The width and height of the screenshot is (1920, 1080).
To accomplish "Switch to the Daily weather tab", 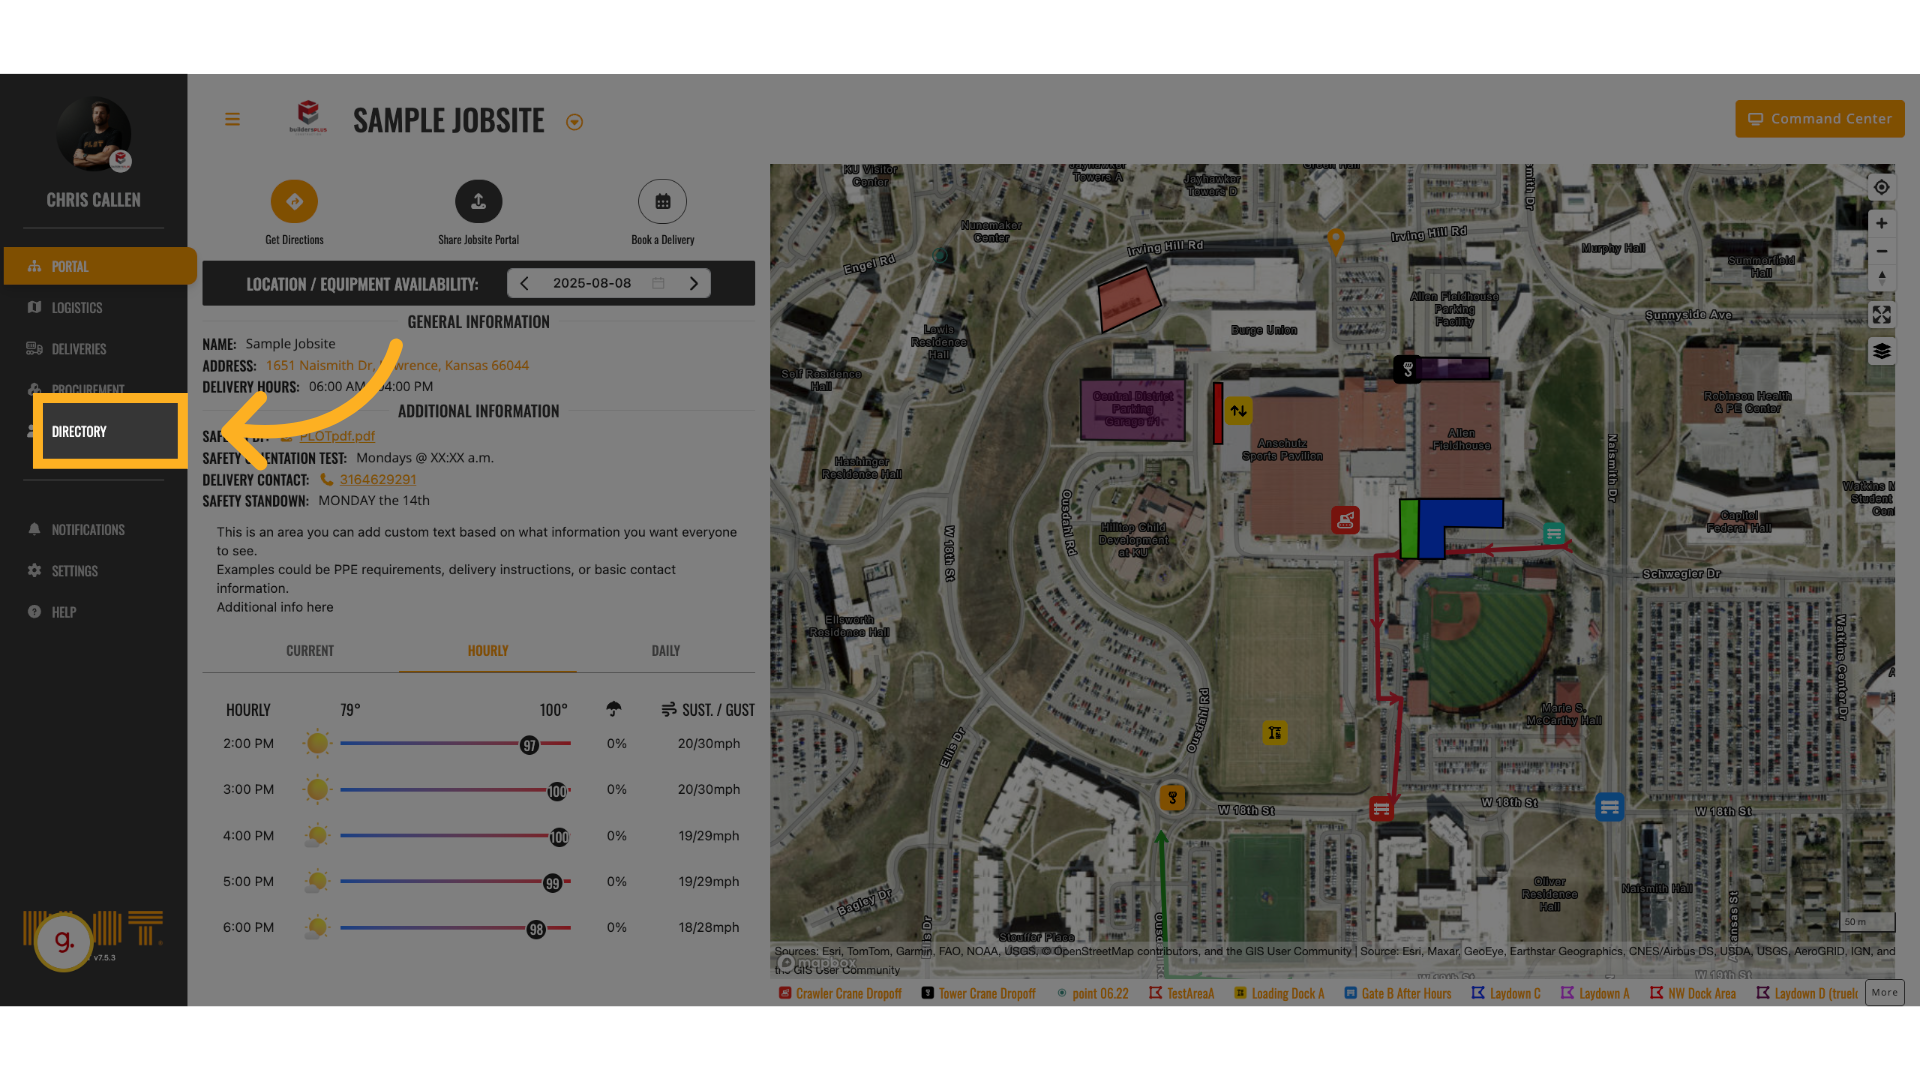I will [665, 651].
